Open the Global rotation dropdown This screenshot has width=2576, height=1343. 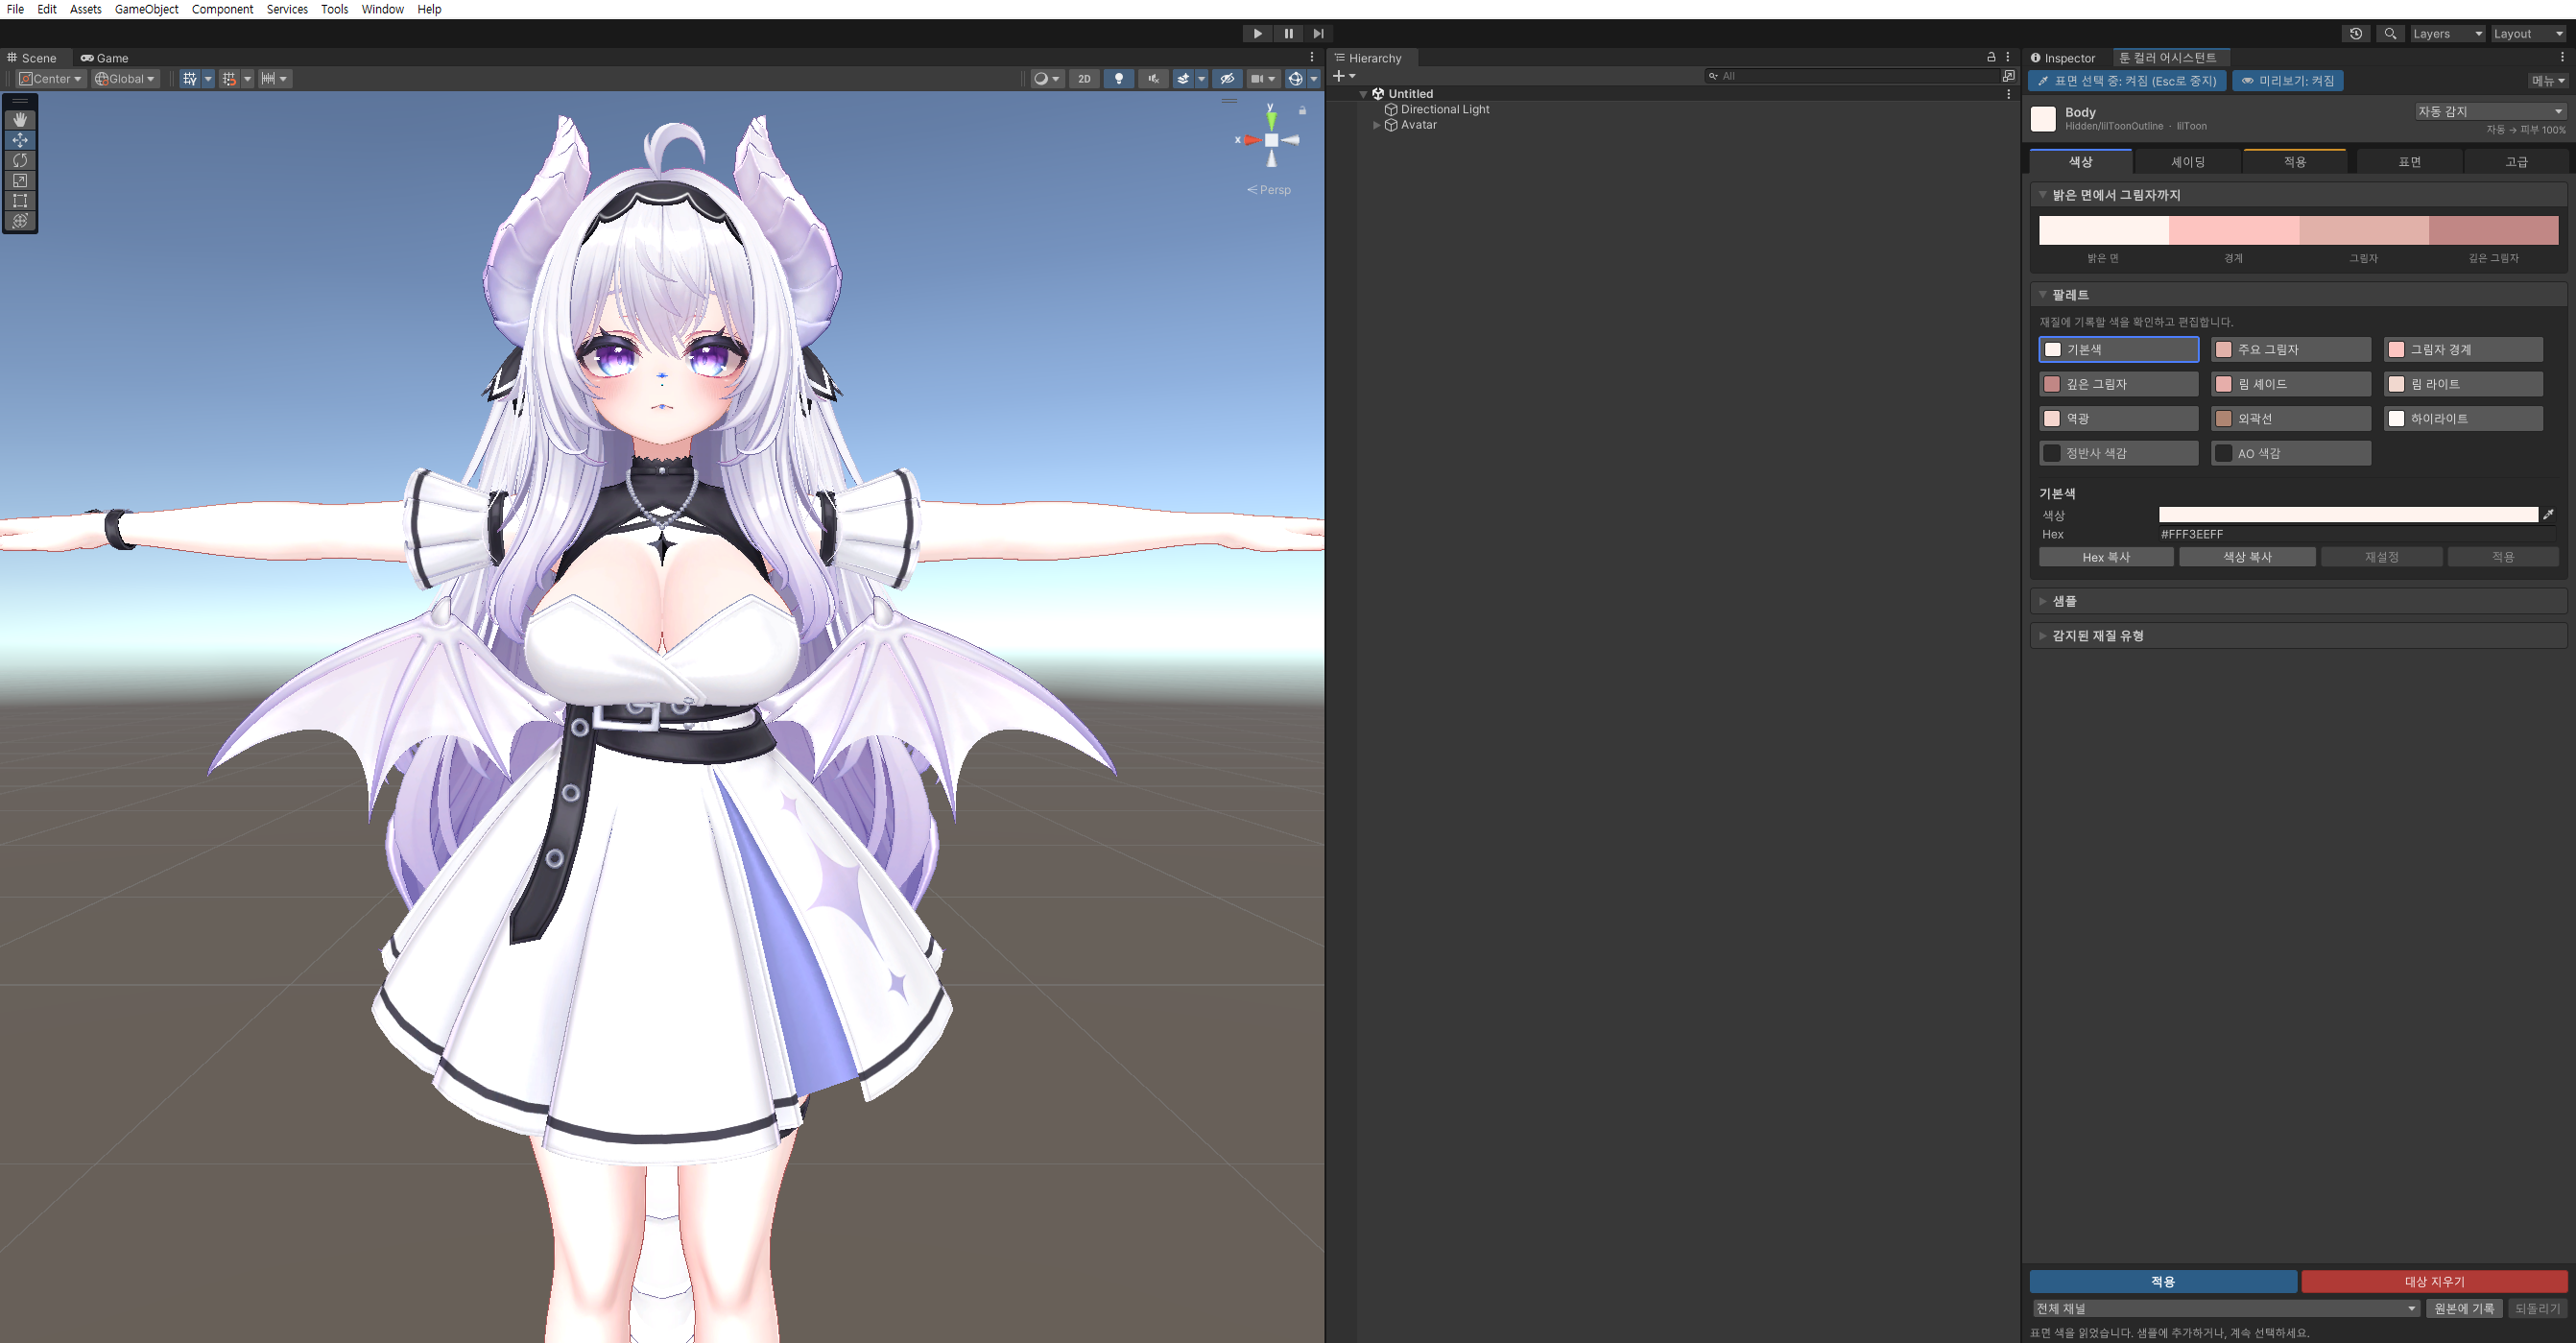tap(125, 78)
